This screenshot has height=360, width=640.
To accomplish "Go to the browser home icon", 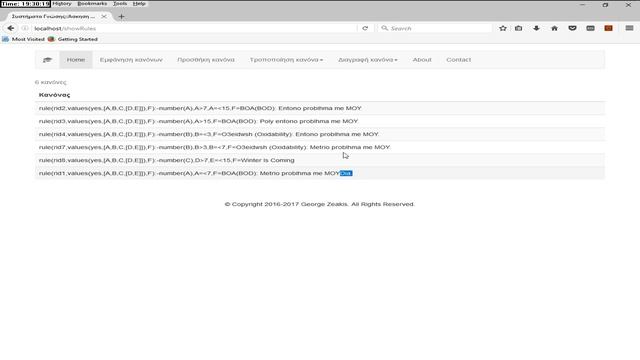I will (x=554, y=28).
